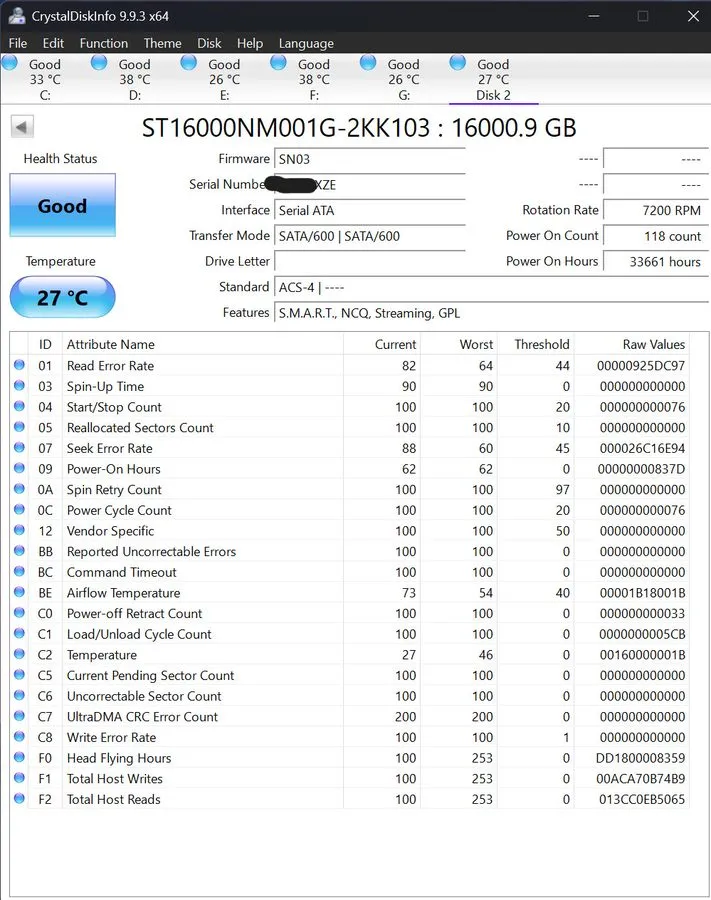The image size is (711, 900).
Task: Click status orb for Start/Stop Count
Action: tap(19, 406)
